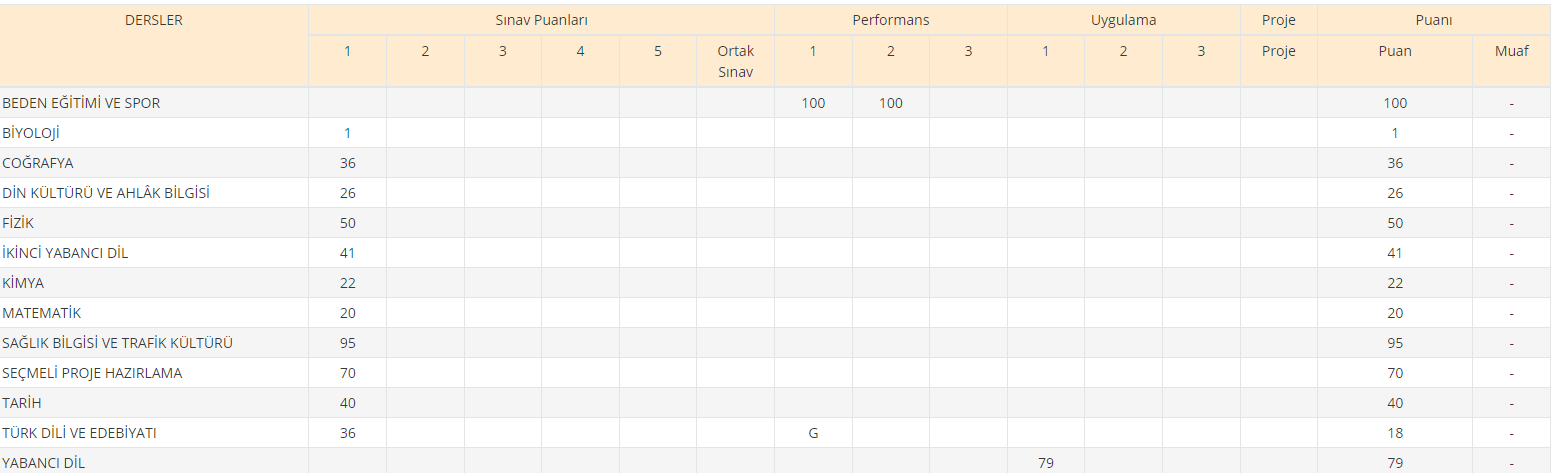Image resolution: width=1567 pixels, height=473 pixels.
Task: Click the BİYOLOJİ exam score 1 link
Action: 347,133
